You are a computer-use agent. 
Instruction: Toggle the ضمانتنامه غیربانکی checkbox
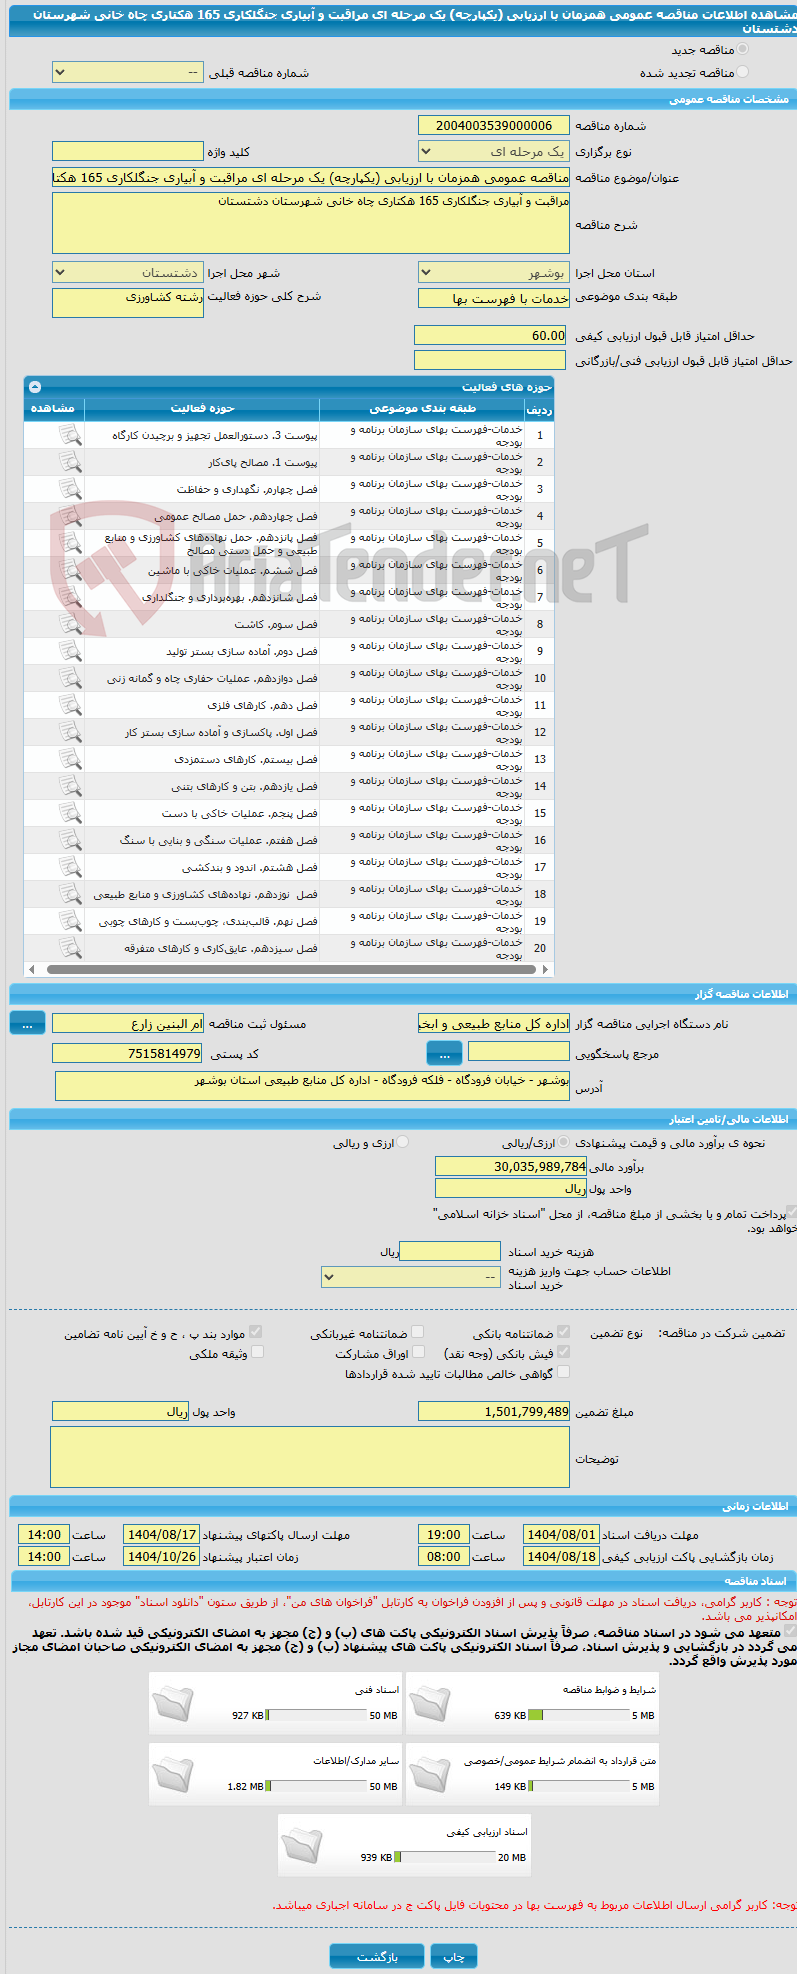[x=418, y=1332]
